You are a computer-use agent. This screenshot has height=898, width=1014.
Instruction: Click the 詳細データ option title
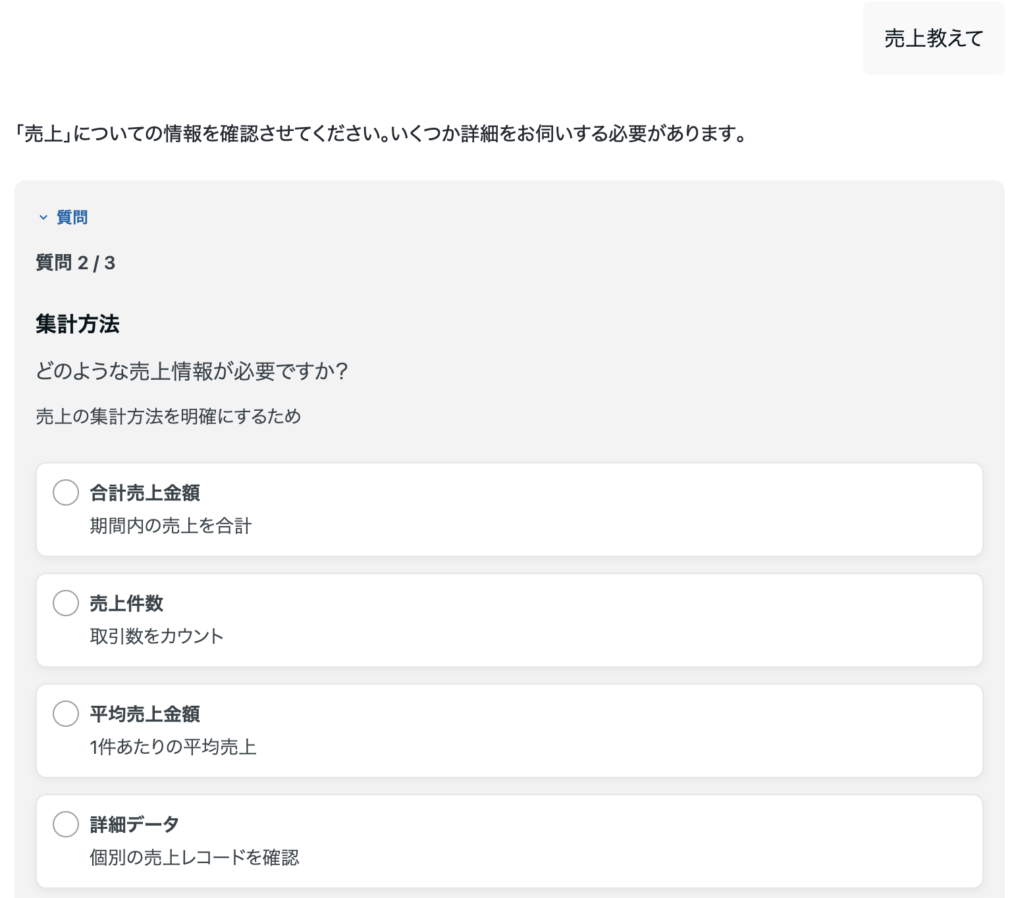[135, 824]
